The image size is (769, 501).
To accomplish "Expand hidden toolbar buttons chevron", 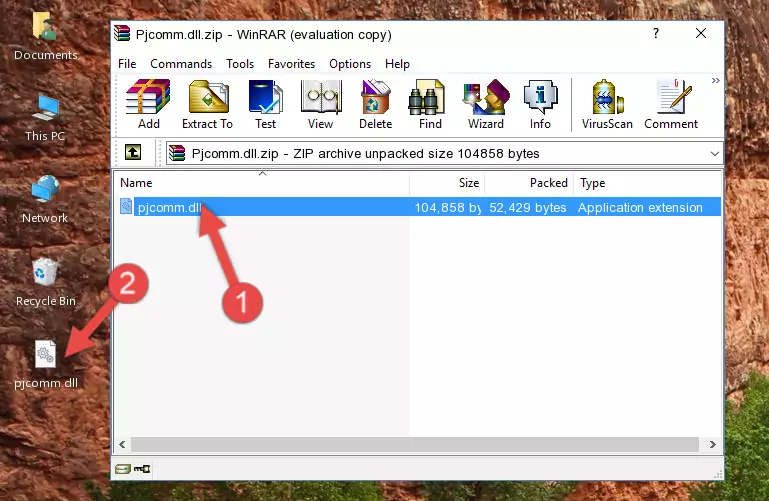I will 716,80.
